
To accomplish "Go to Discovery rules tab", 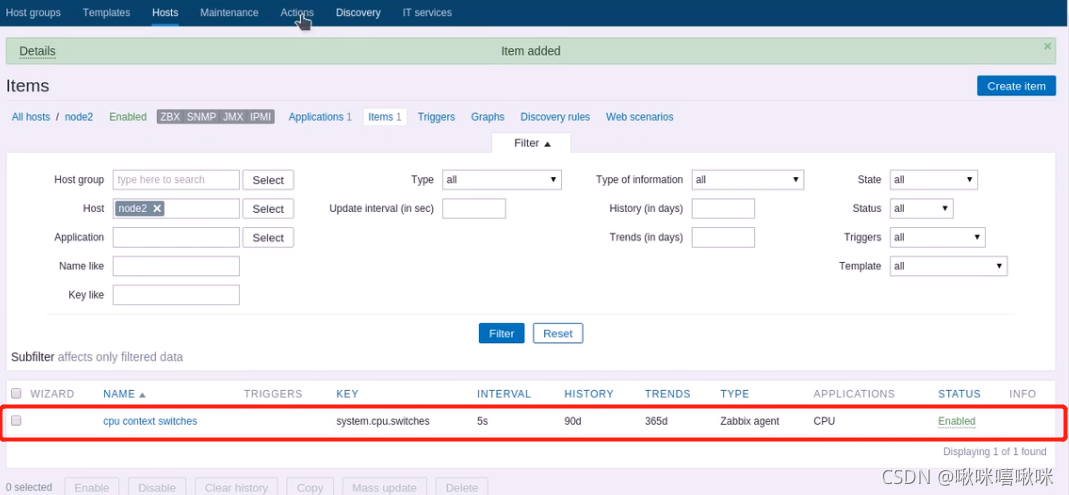I will pos(555,117).
